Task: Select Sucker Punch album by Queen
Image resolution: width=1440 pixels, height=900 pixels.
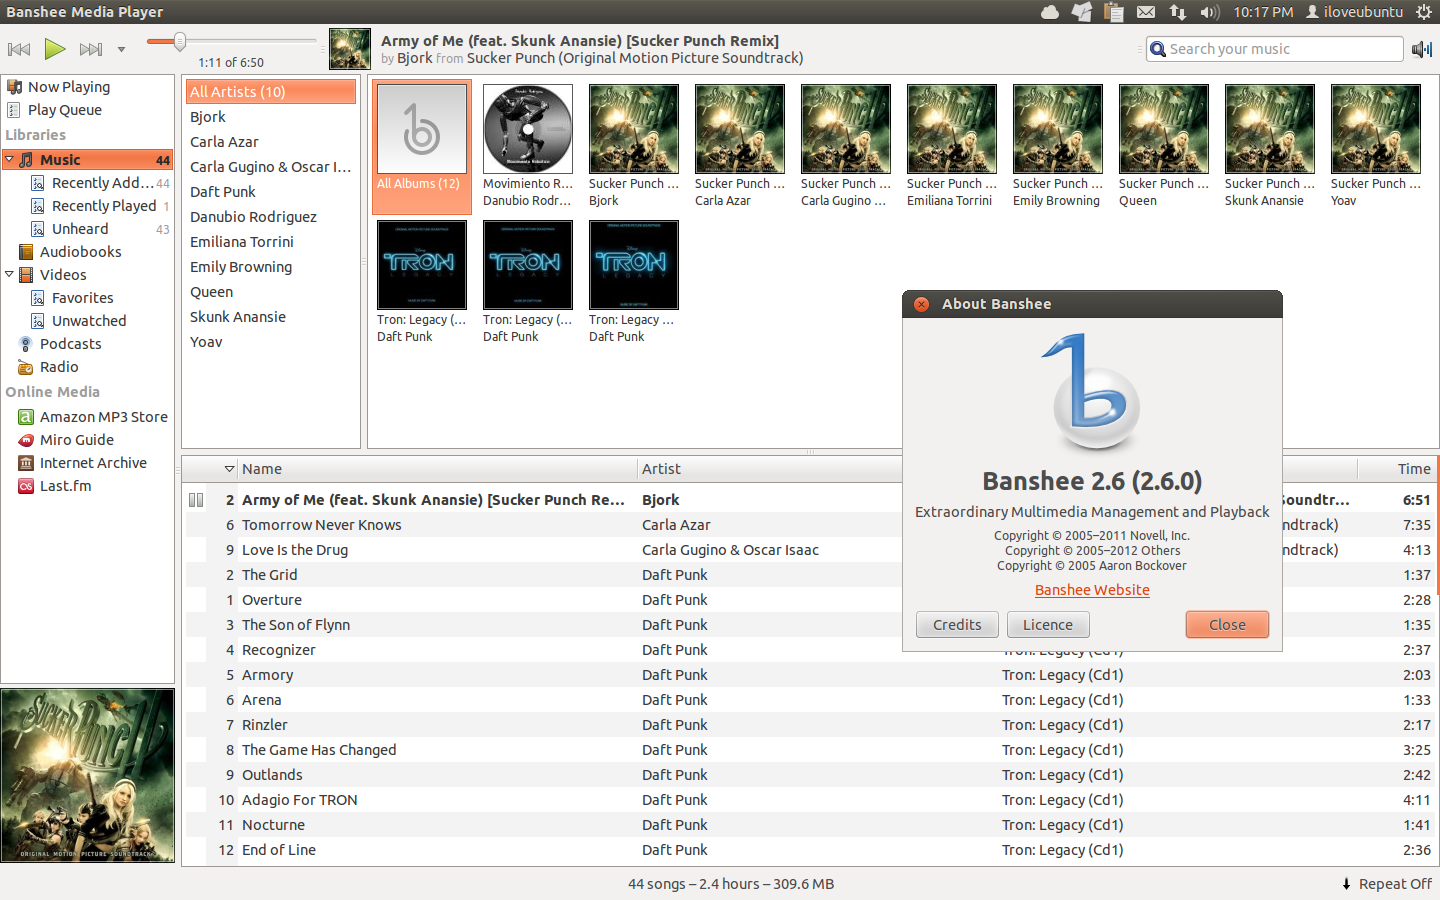Action: tap(1164, 147)
